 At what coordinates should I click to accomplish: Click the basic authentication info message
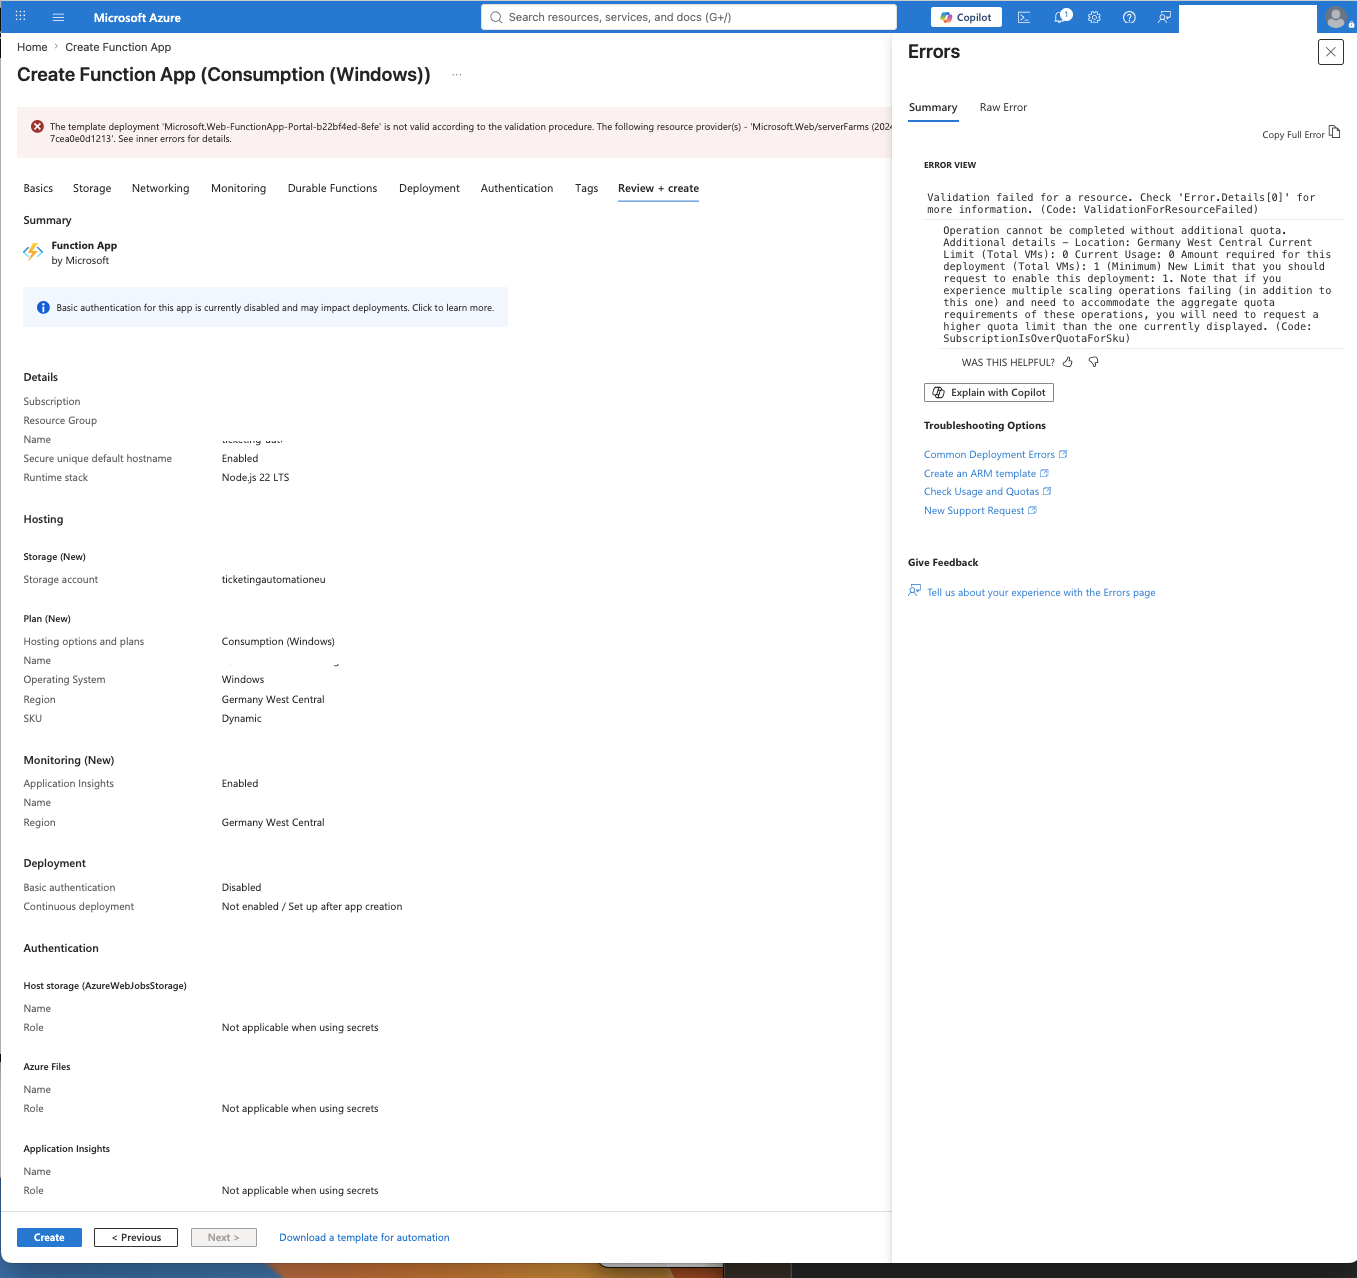tap(275, 307)
